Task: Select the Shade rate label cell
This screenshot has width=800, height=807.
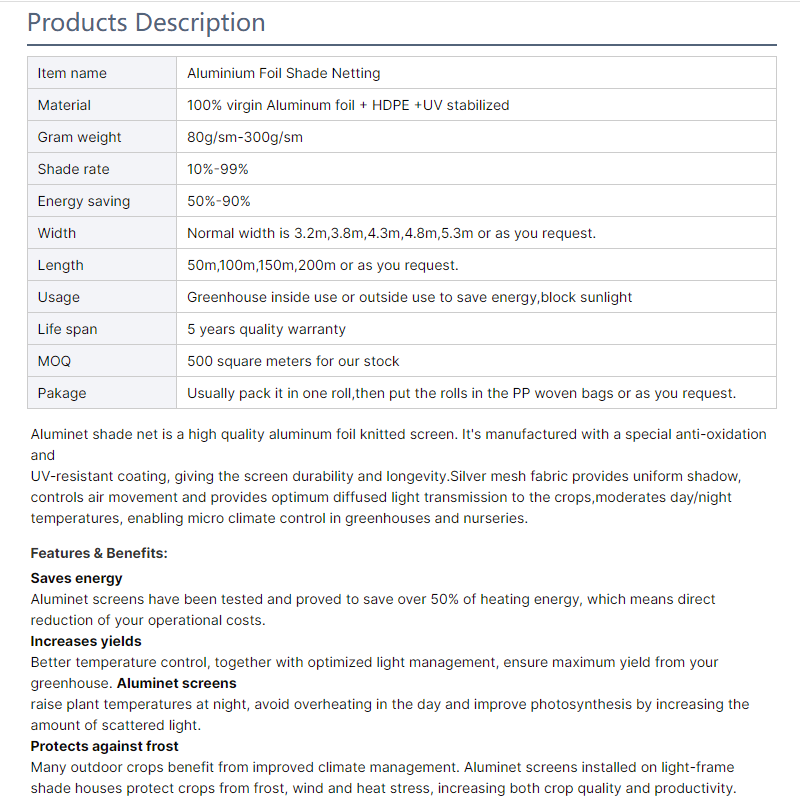Action: click(74, 169)
